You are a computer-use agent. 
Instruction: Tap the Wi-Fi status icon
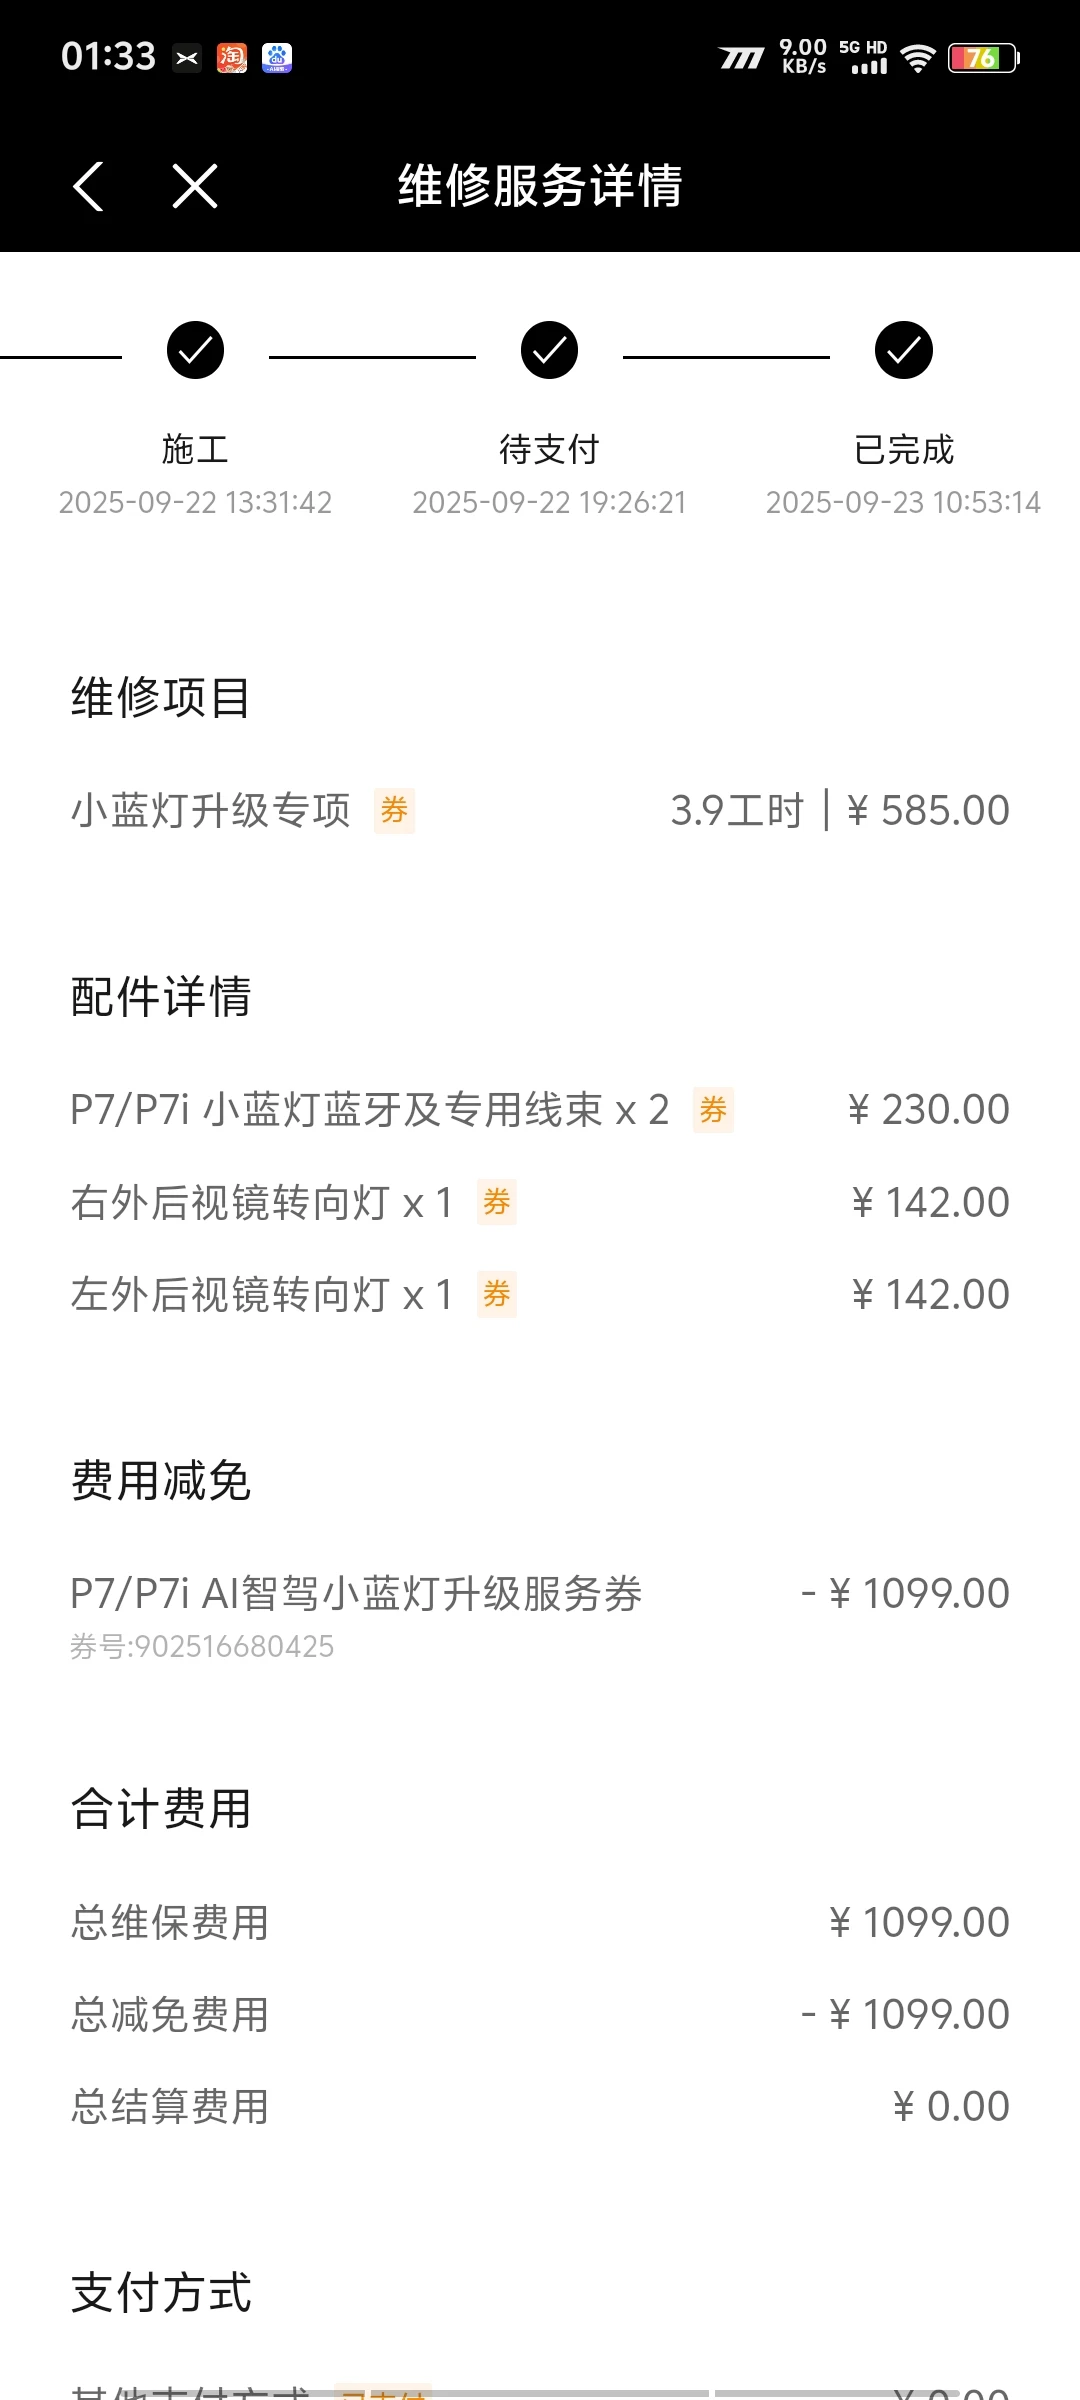[917, 58]
